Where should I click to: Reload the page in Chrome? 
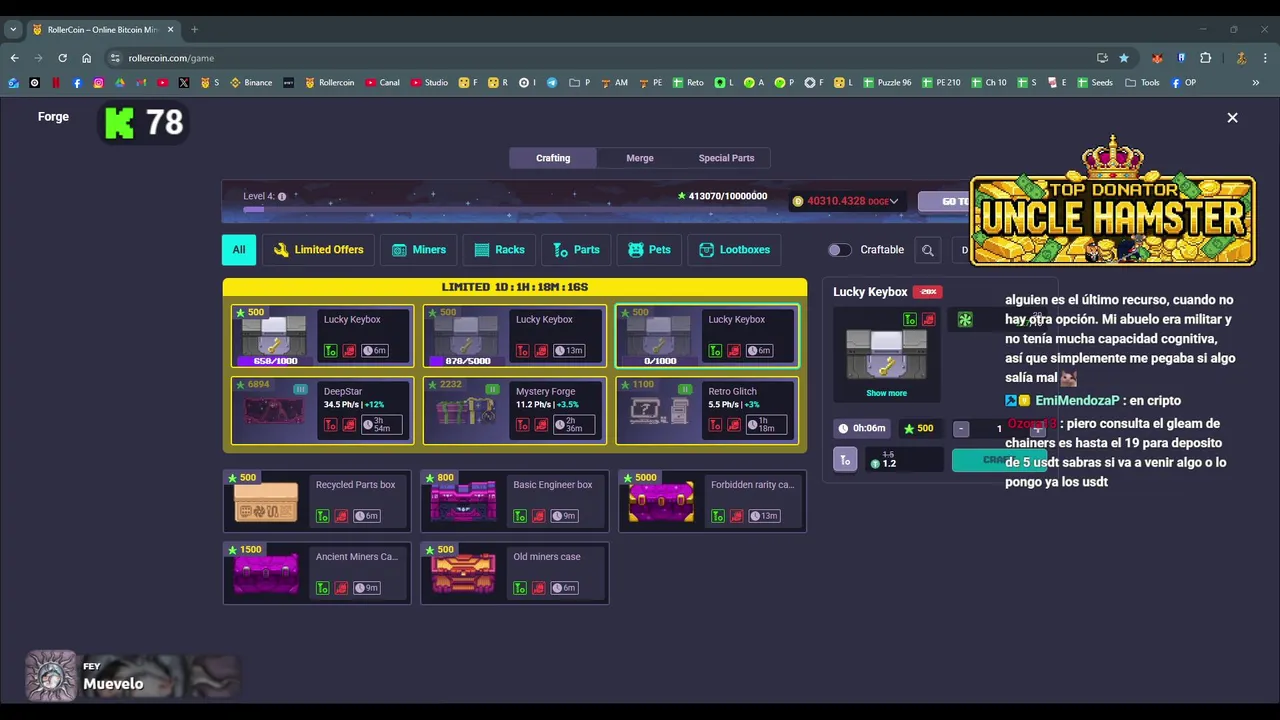62,58
